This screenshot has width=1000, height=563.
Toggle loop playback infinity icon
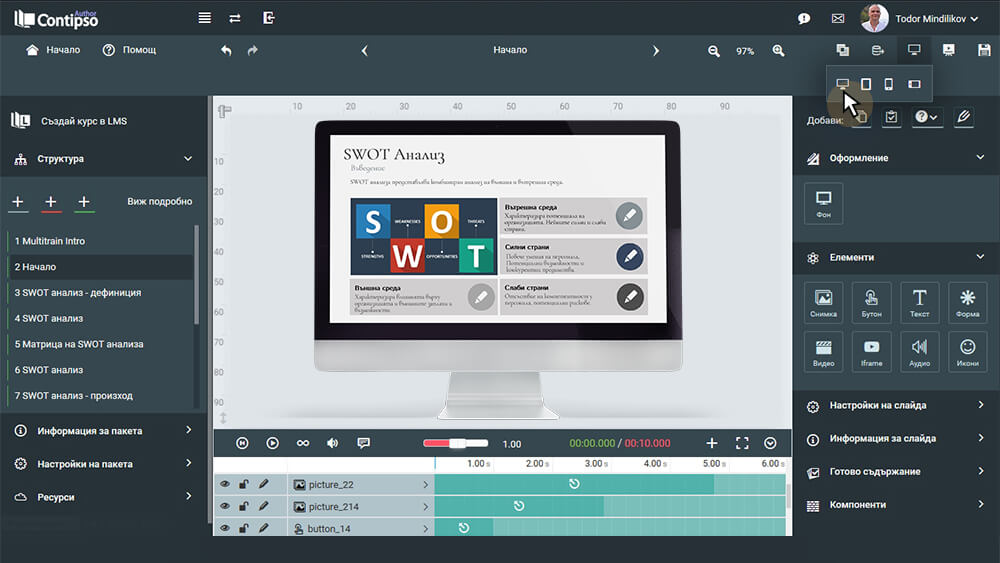[x=302, y=443]
